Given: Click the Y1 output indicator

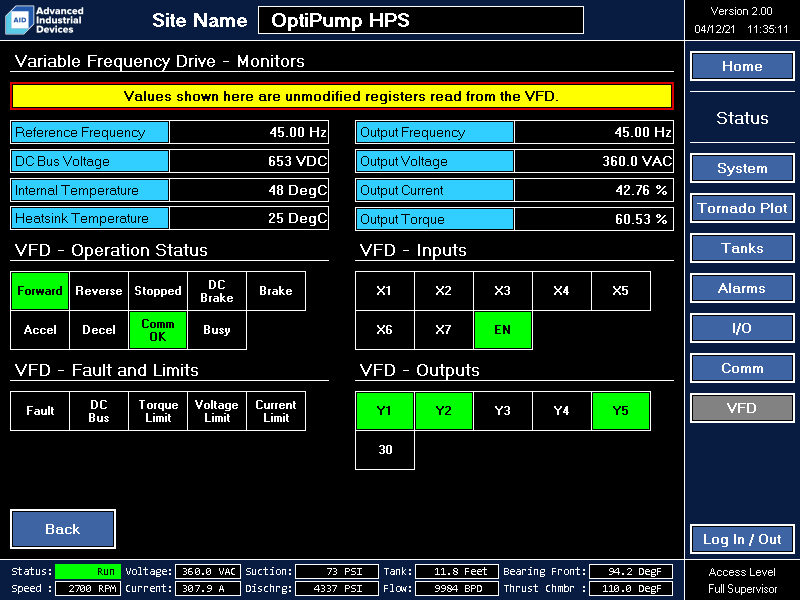Looking at the screenshot, I should [x=385, y=411].
